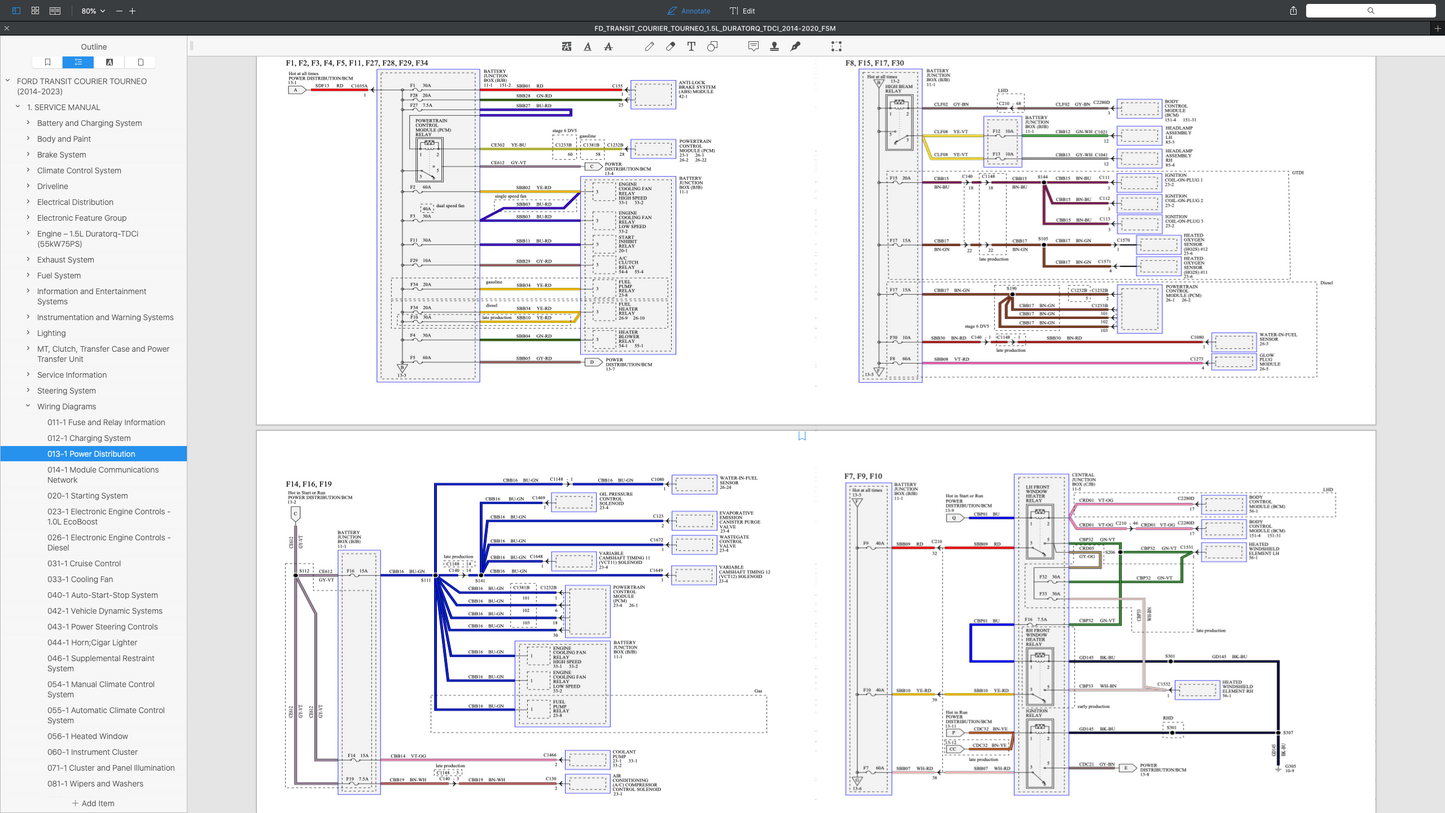Click Add Item at sidebar bottom
Screen dimensions: 1445x813
pyautogui.click(x=93, y=803)
